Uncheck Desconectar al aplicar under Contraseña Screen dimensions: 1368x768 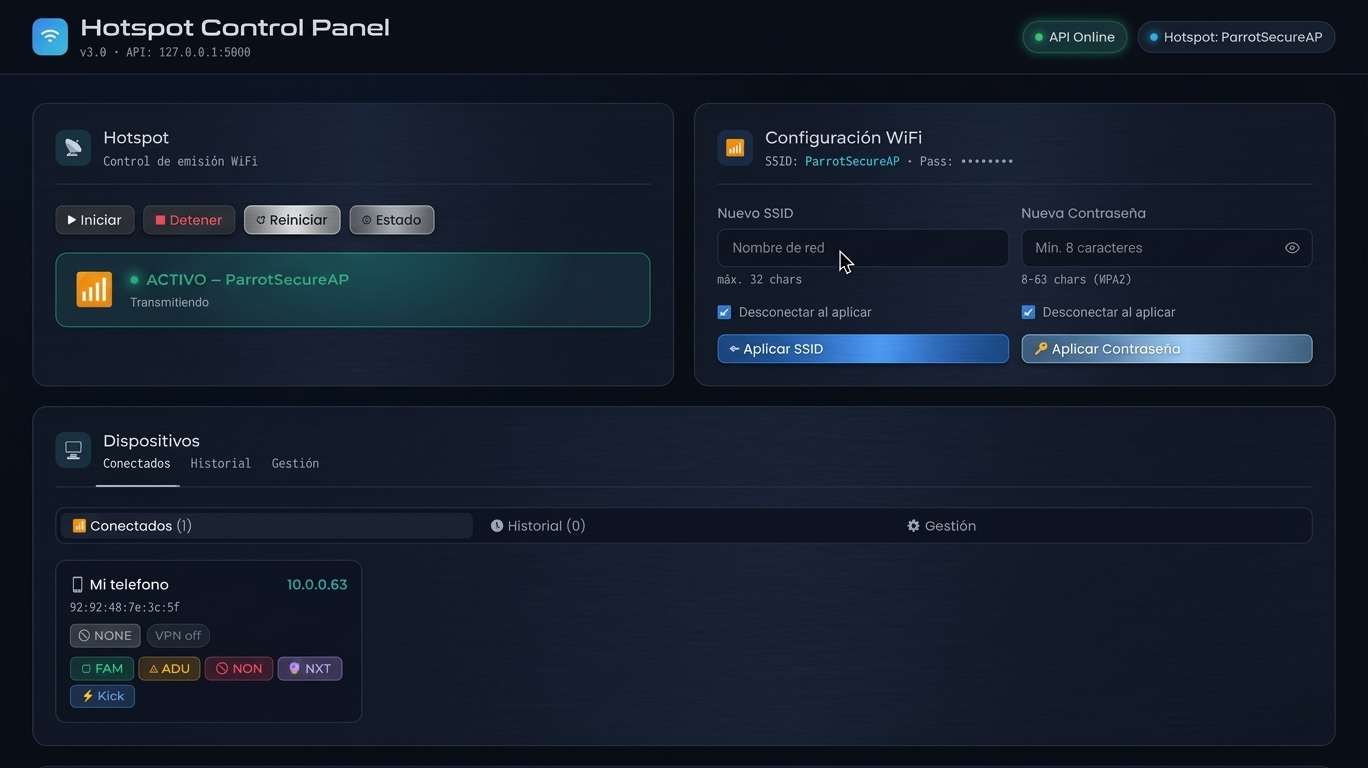pyautogui.click(x=1028, y=312)
